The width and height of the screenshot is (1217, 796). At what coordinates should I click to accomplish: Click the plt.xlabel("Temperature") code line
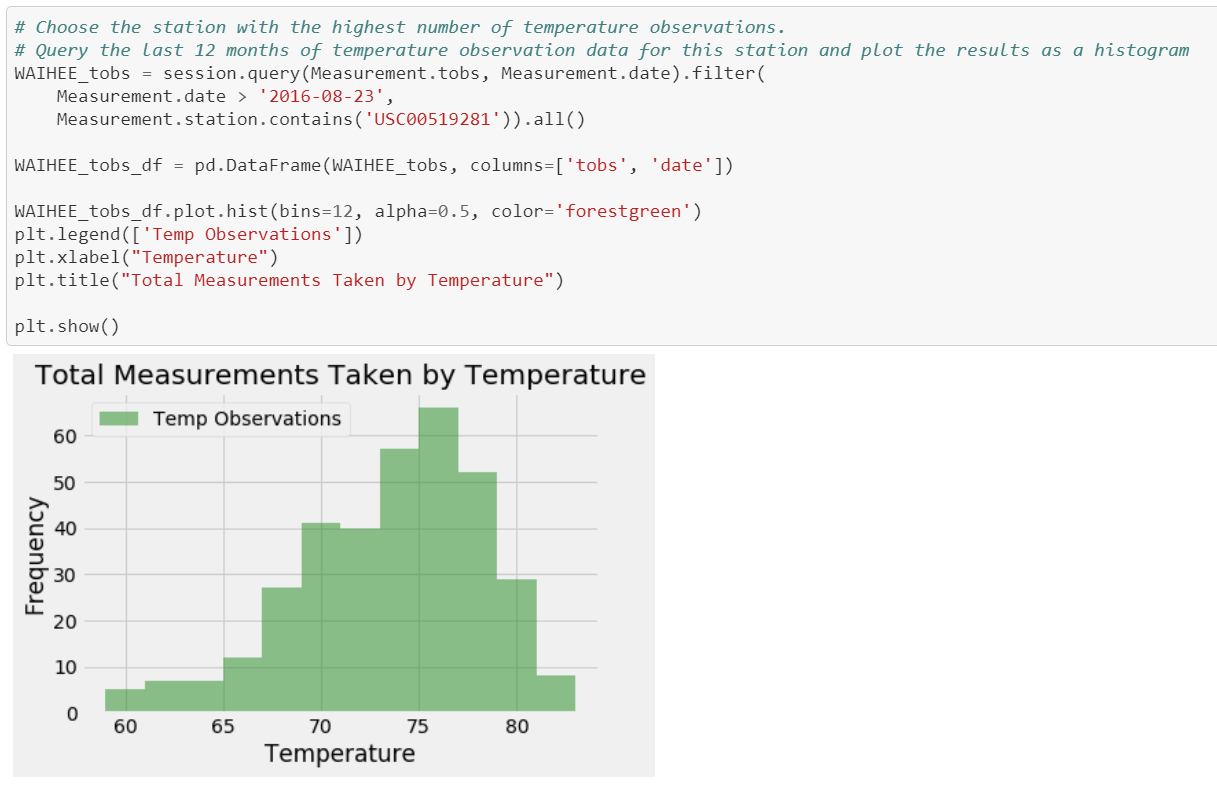pos(145,257)
